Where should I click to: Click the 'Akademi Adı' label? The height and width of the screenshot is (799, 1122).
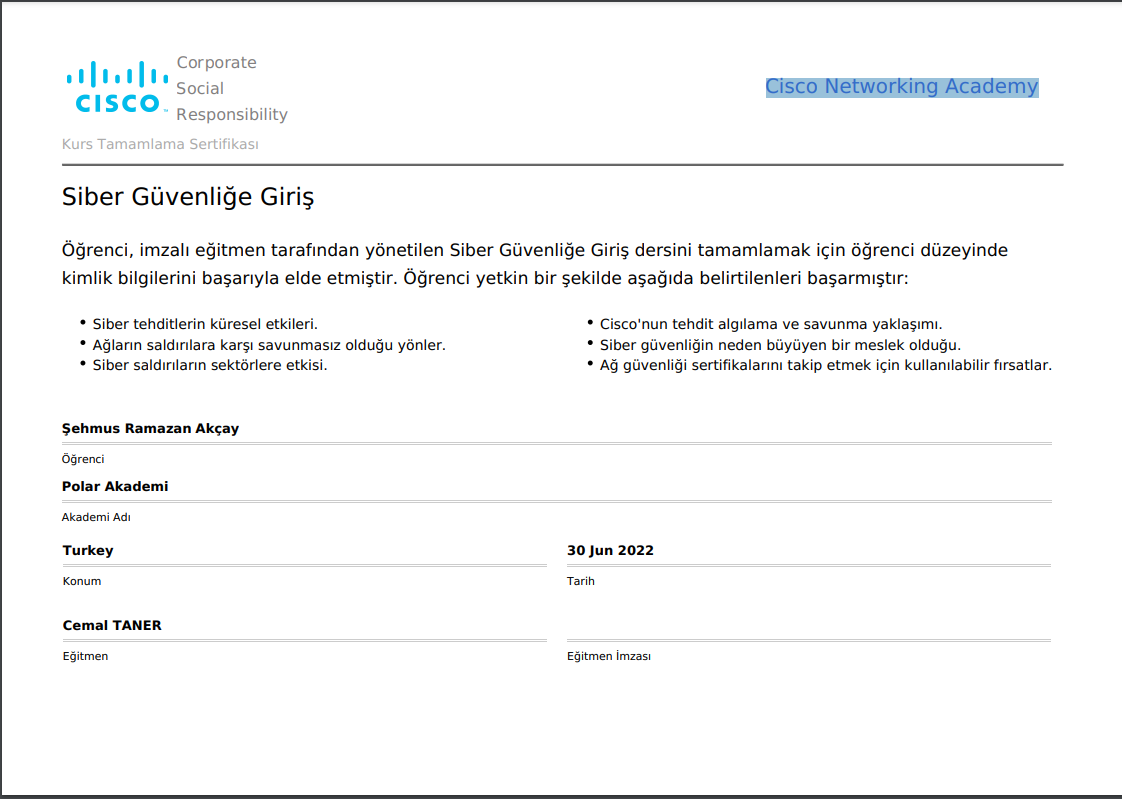(96, 517)
